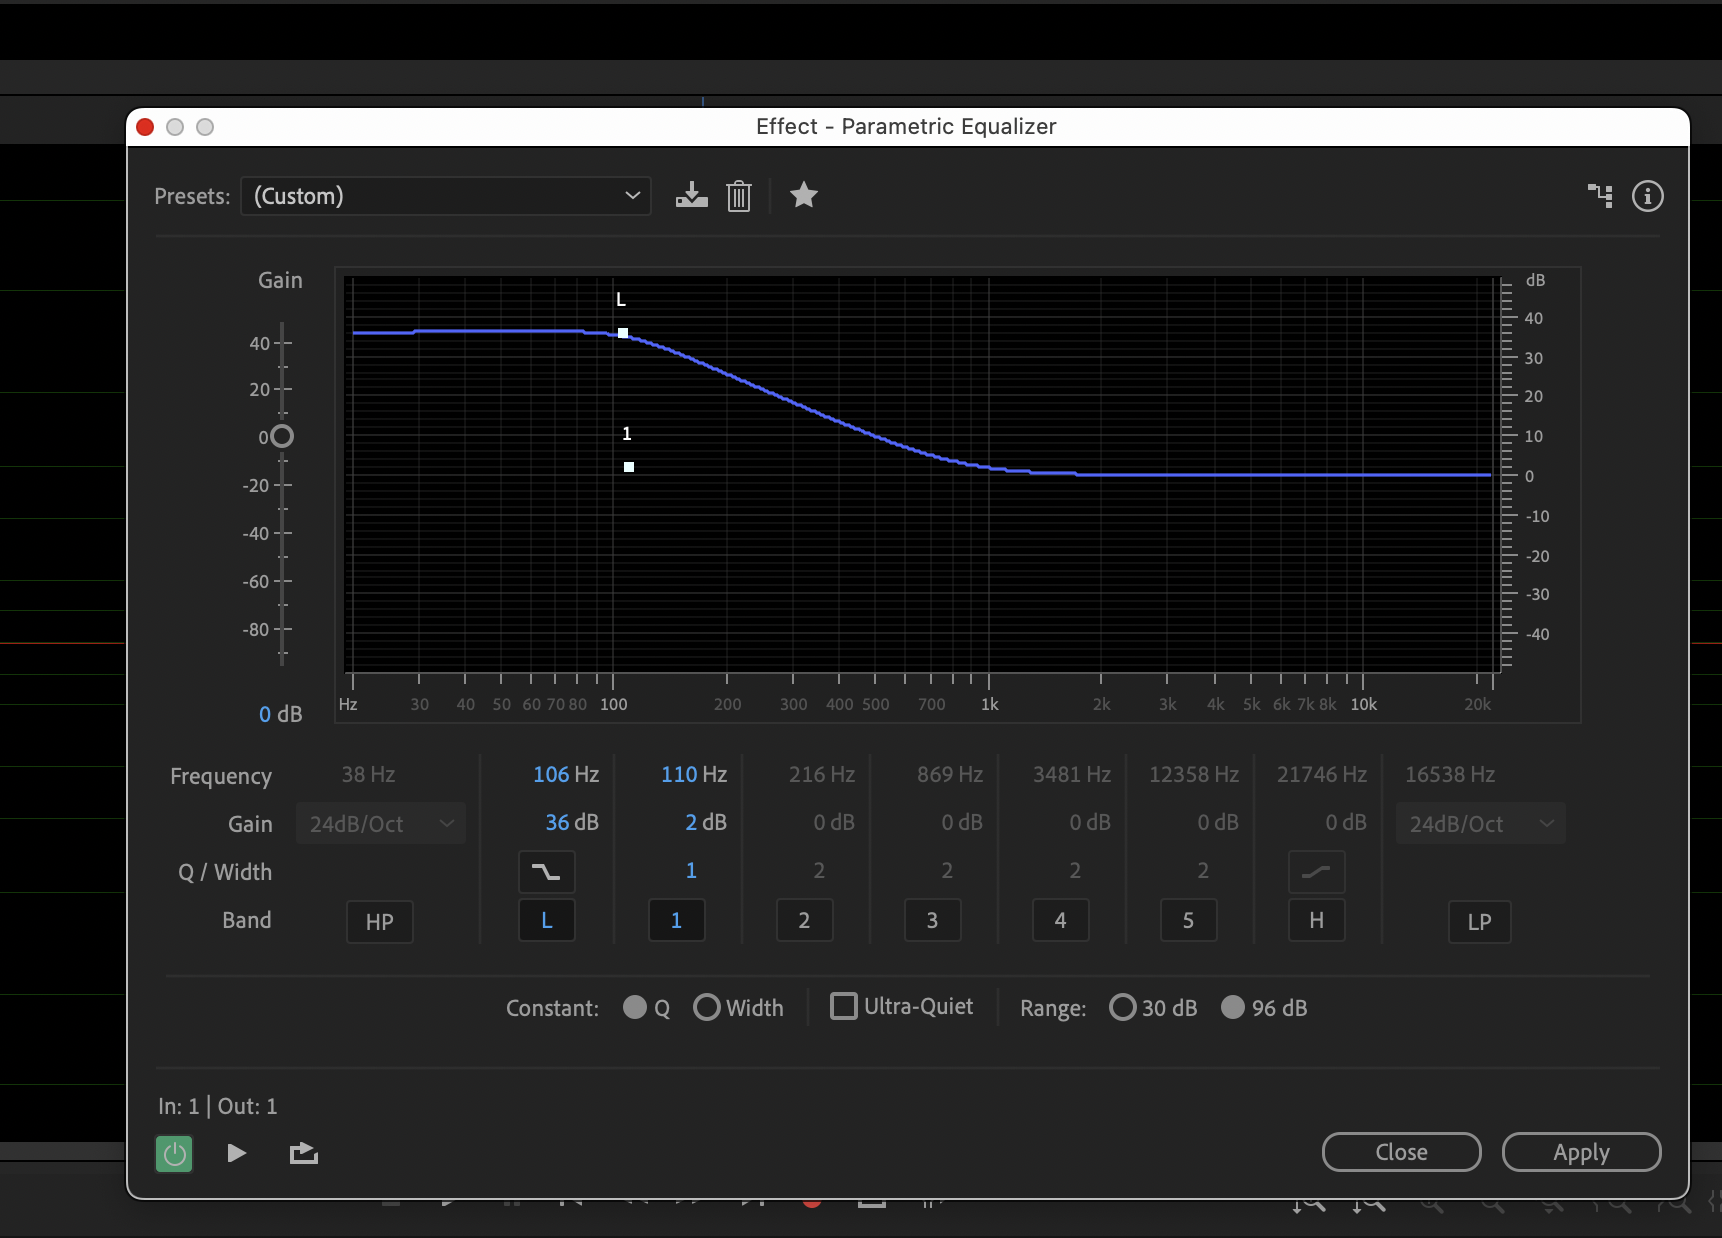Select the Width constant radio button

click(x=706, y=1007)
